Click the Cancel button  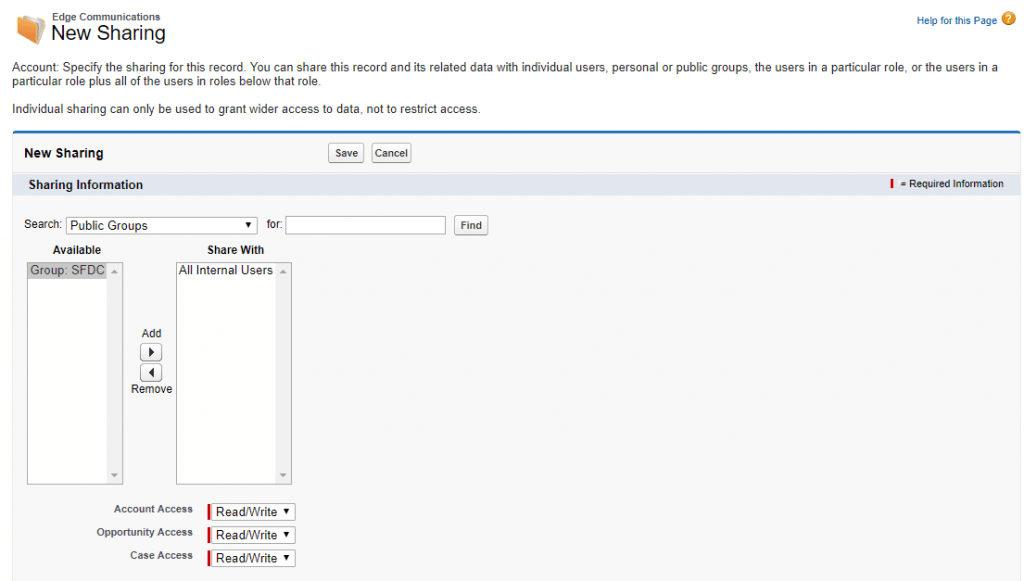(390, 153)
